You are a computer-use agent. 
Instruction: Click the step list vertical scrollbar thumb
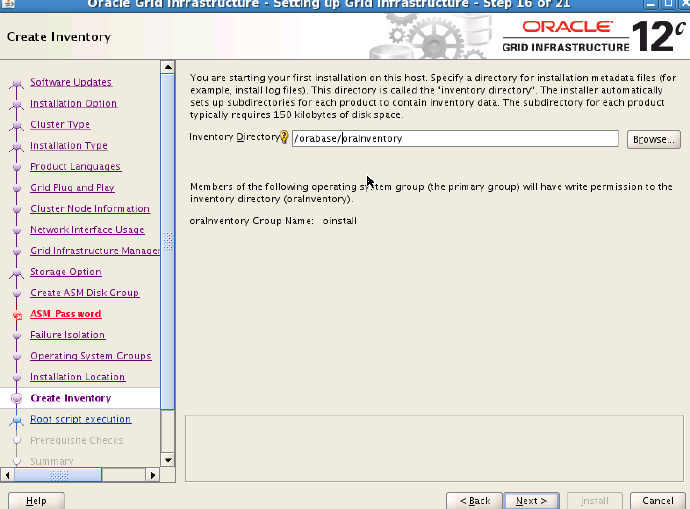(168, 242)
